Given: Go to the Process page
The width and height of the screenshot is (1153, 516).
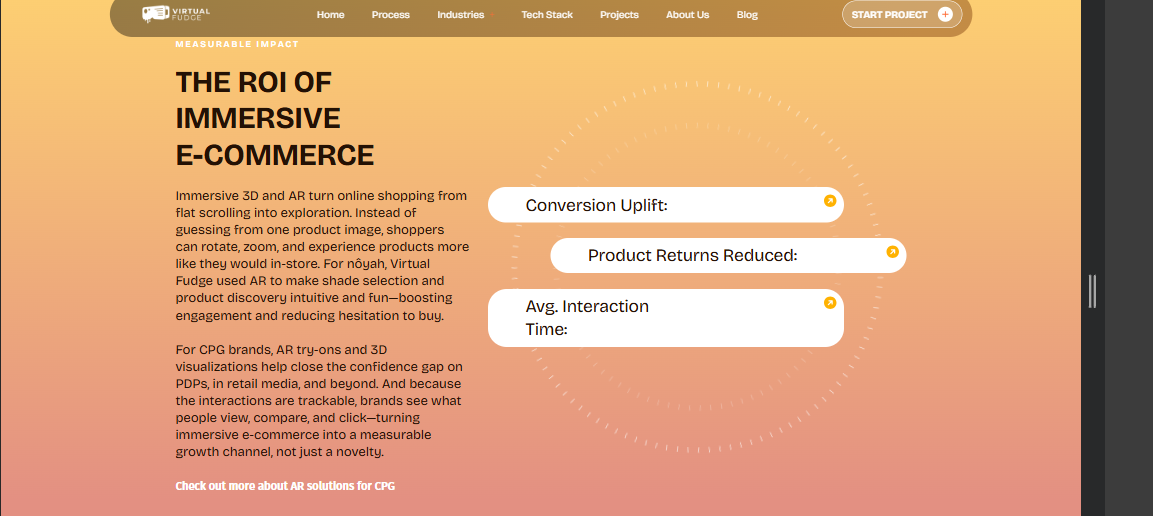Looking at the screenshot, I should (x=390, y=15).
